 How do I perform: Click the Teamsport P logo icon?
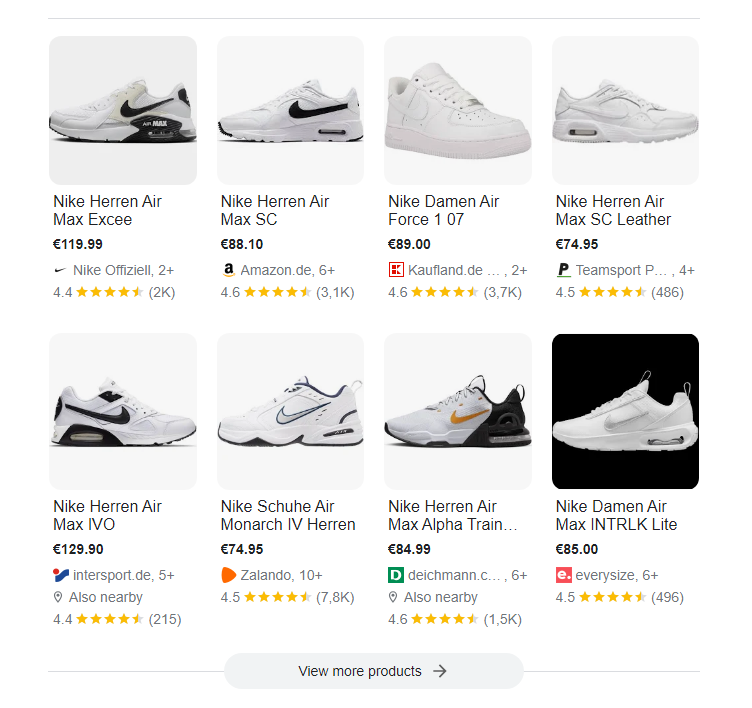[564, 270]
